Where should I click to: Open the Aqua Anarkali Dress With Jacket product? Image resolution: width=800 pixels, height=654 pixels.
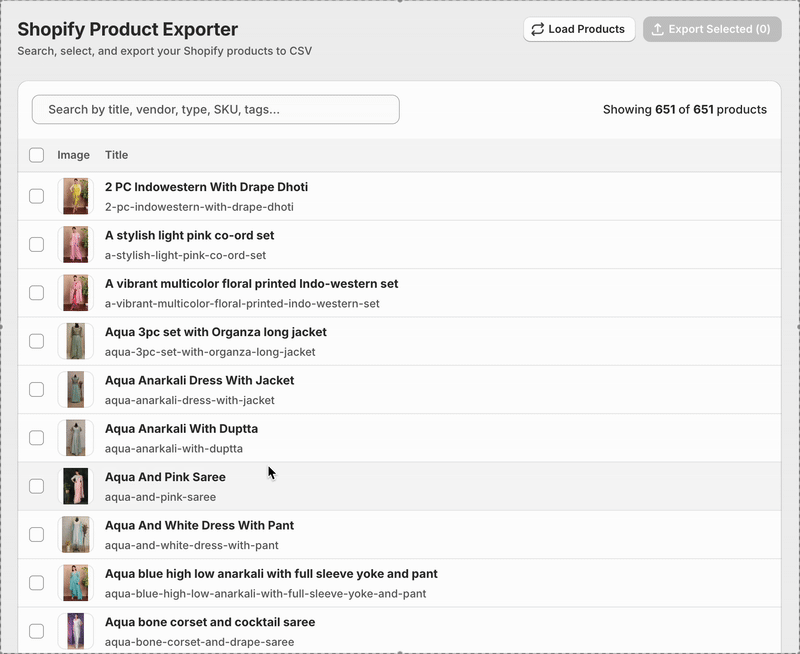[x=200, y=380]
